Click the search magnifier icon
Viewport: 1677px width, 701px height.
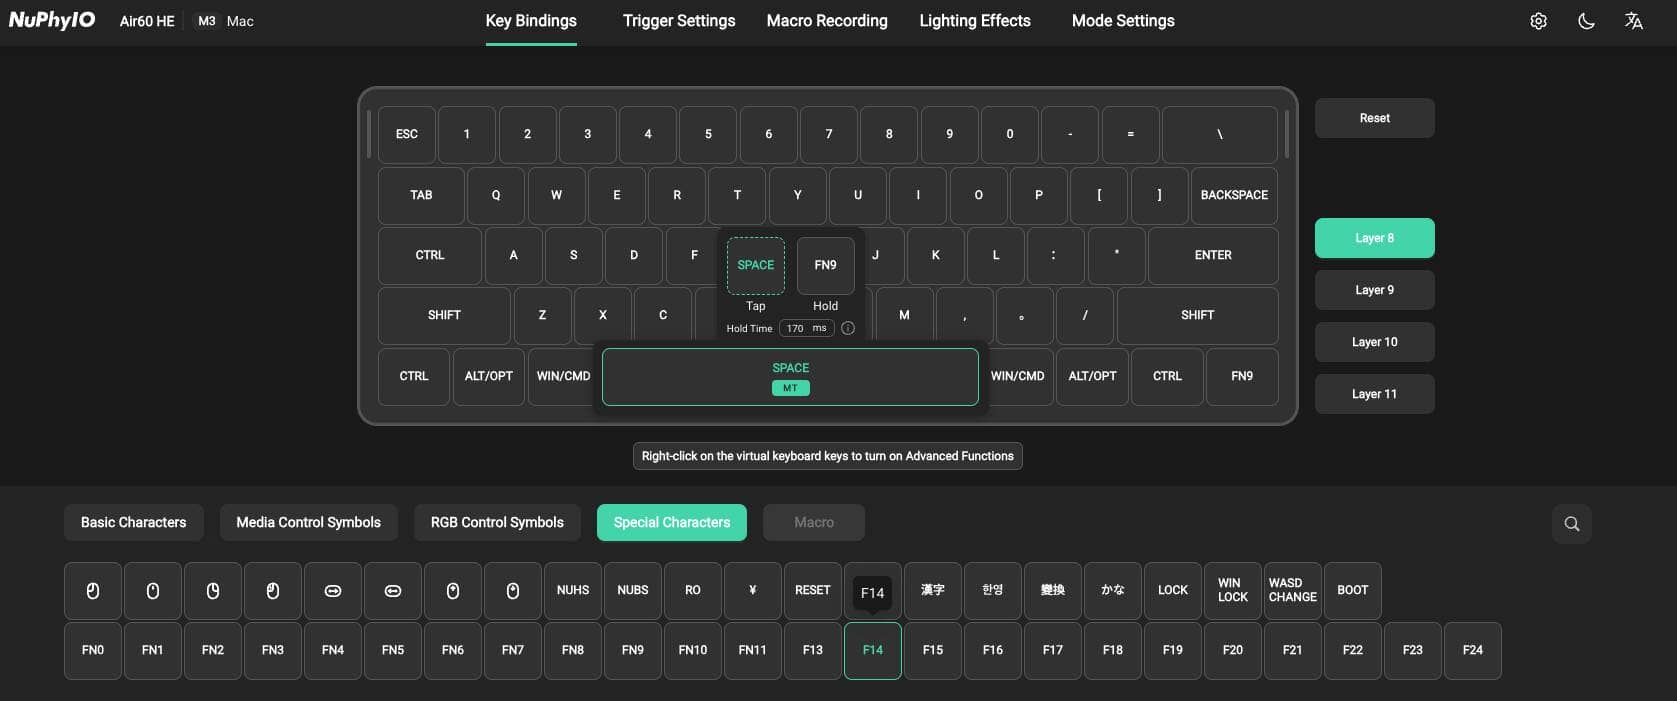pos(1571,524)
